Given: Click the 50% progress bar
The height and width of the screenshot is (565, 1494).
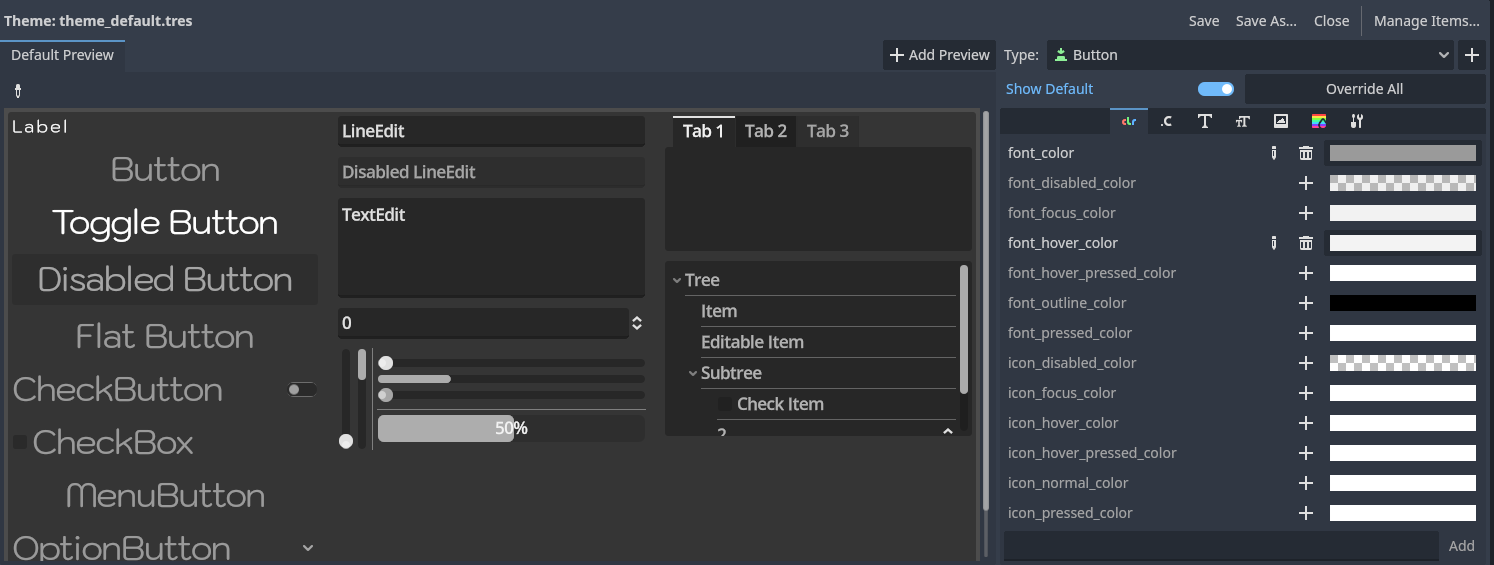Looking at the screenshot, I should click(511, 428).
